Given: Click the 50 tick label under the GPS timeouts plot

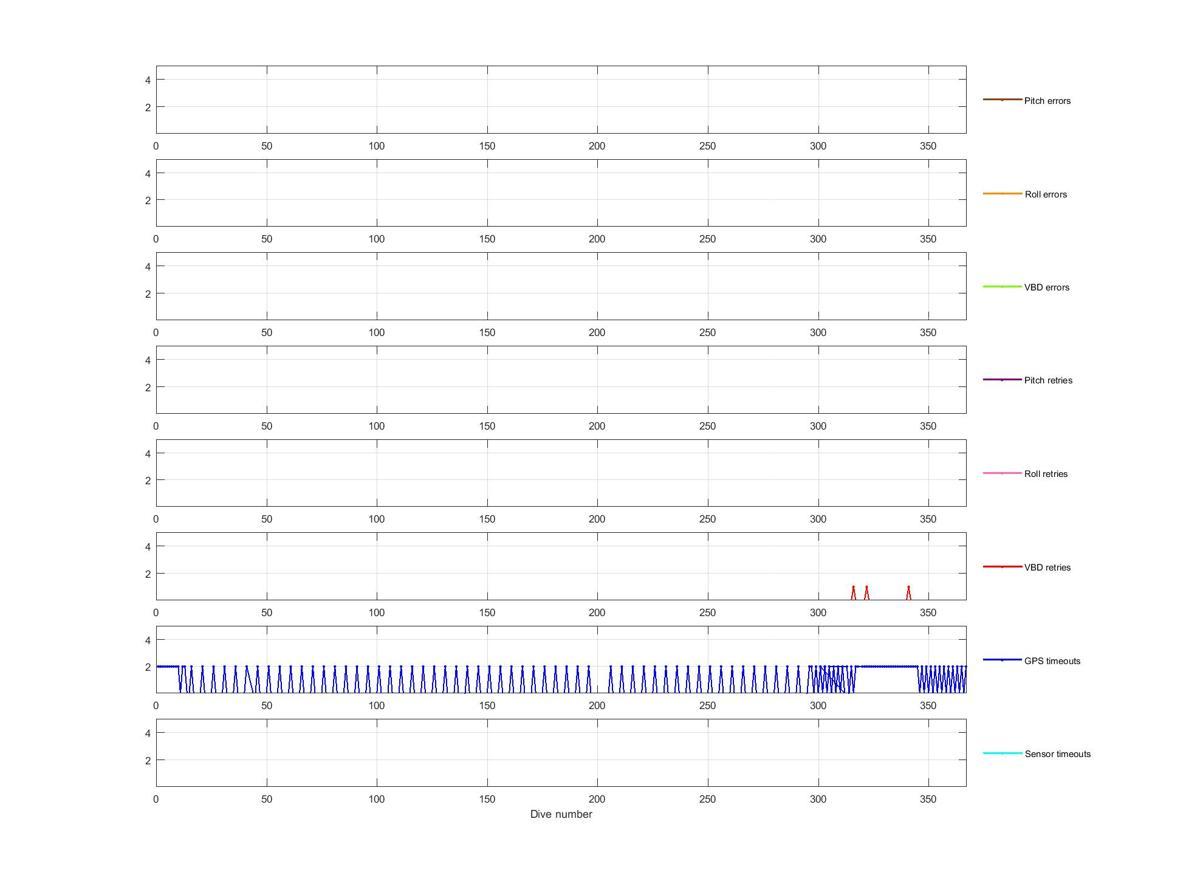Looking at the screenshot, I should coord(266,706).
